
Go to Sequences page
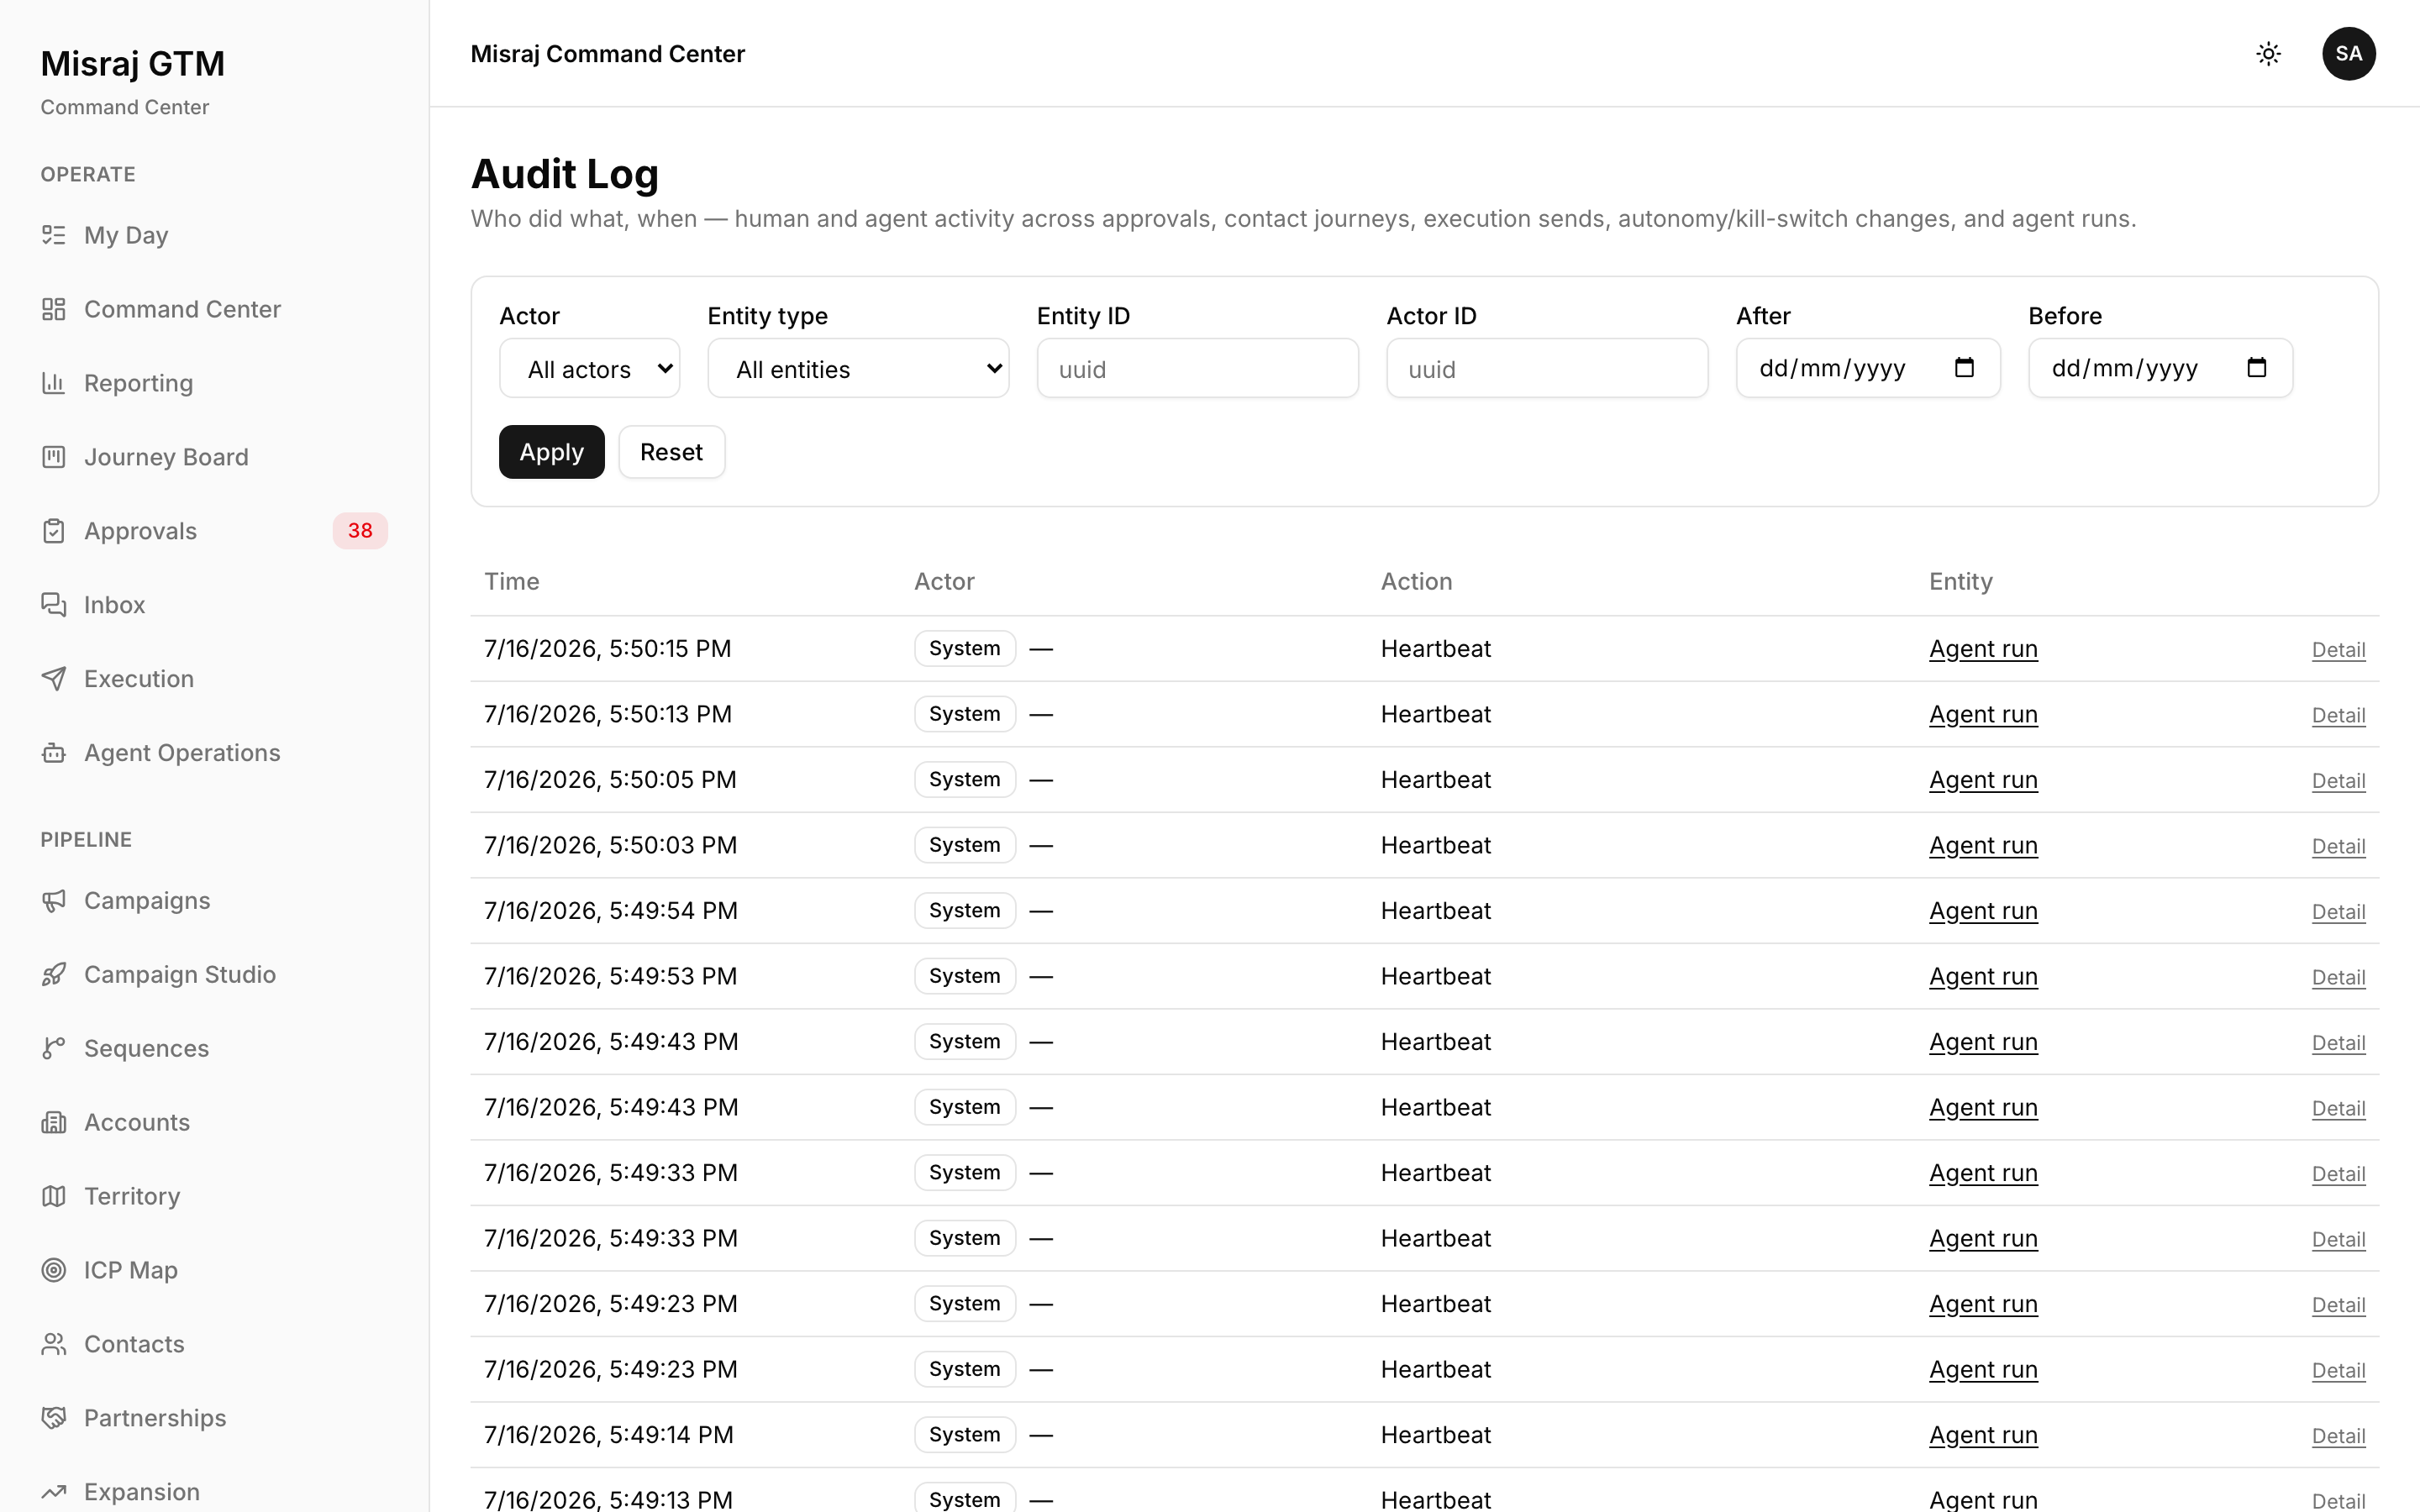coord(214,1048)
